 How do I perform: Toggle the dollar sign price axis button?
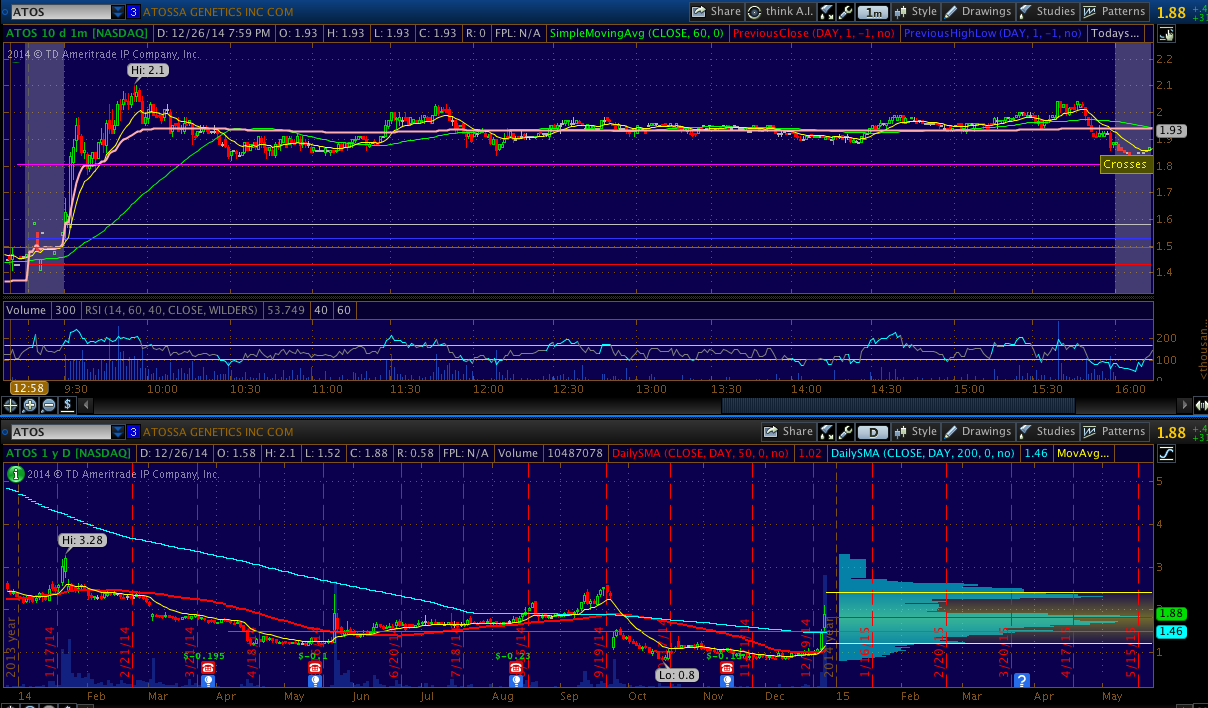[67, 405]
